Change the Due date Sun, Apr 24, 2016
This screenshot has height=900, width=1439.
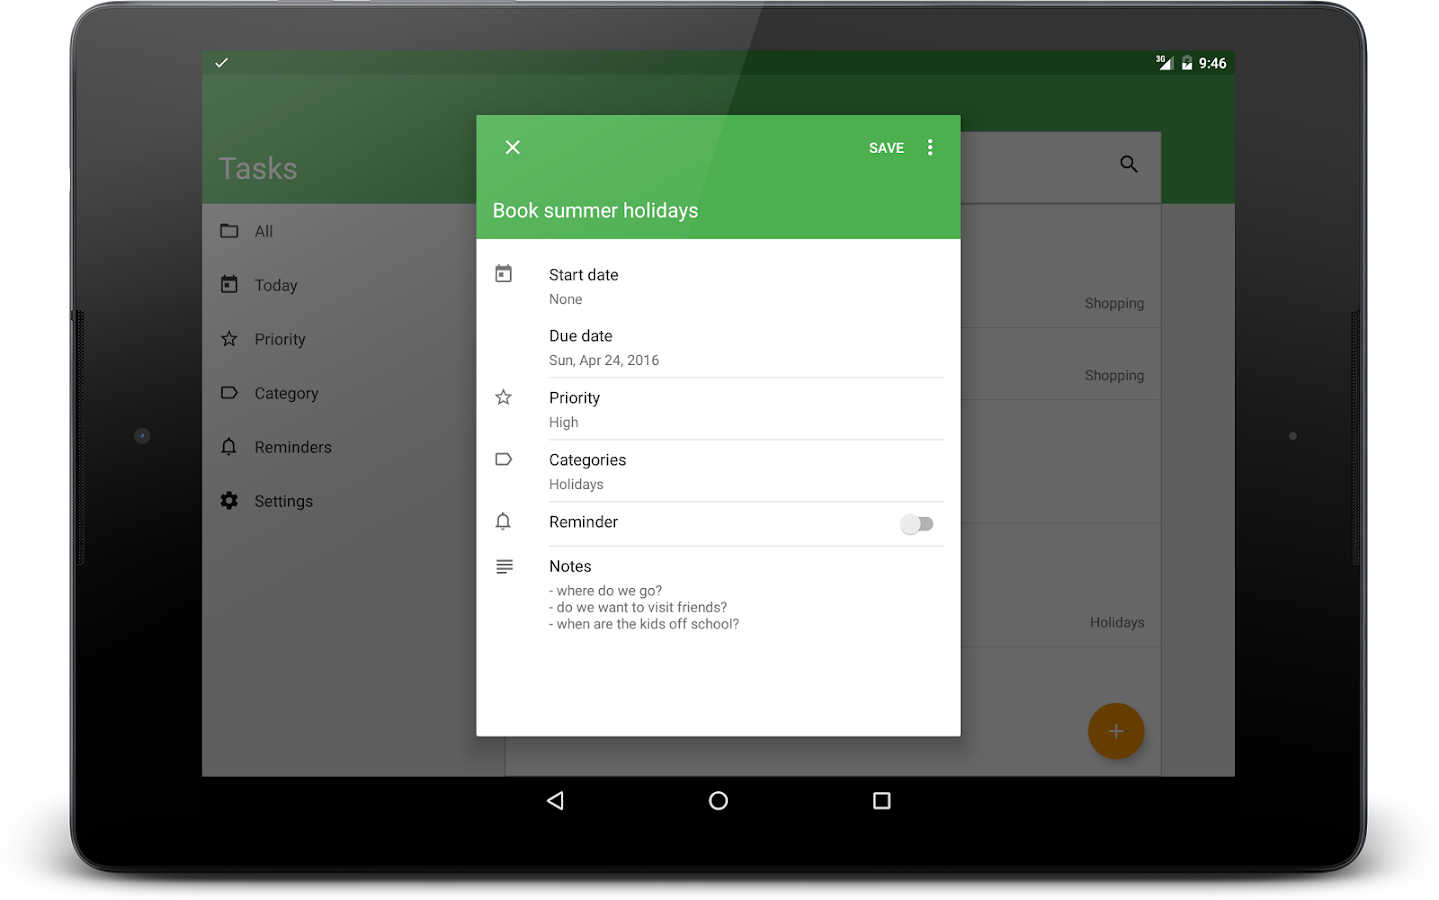click(746, 347)
